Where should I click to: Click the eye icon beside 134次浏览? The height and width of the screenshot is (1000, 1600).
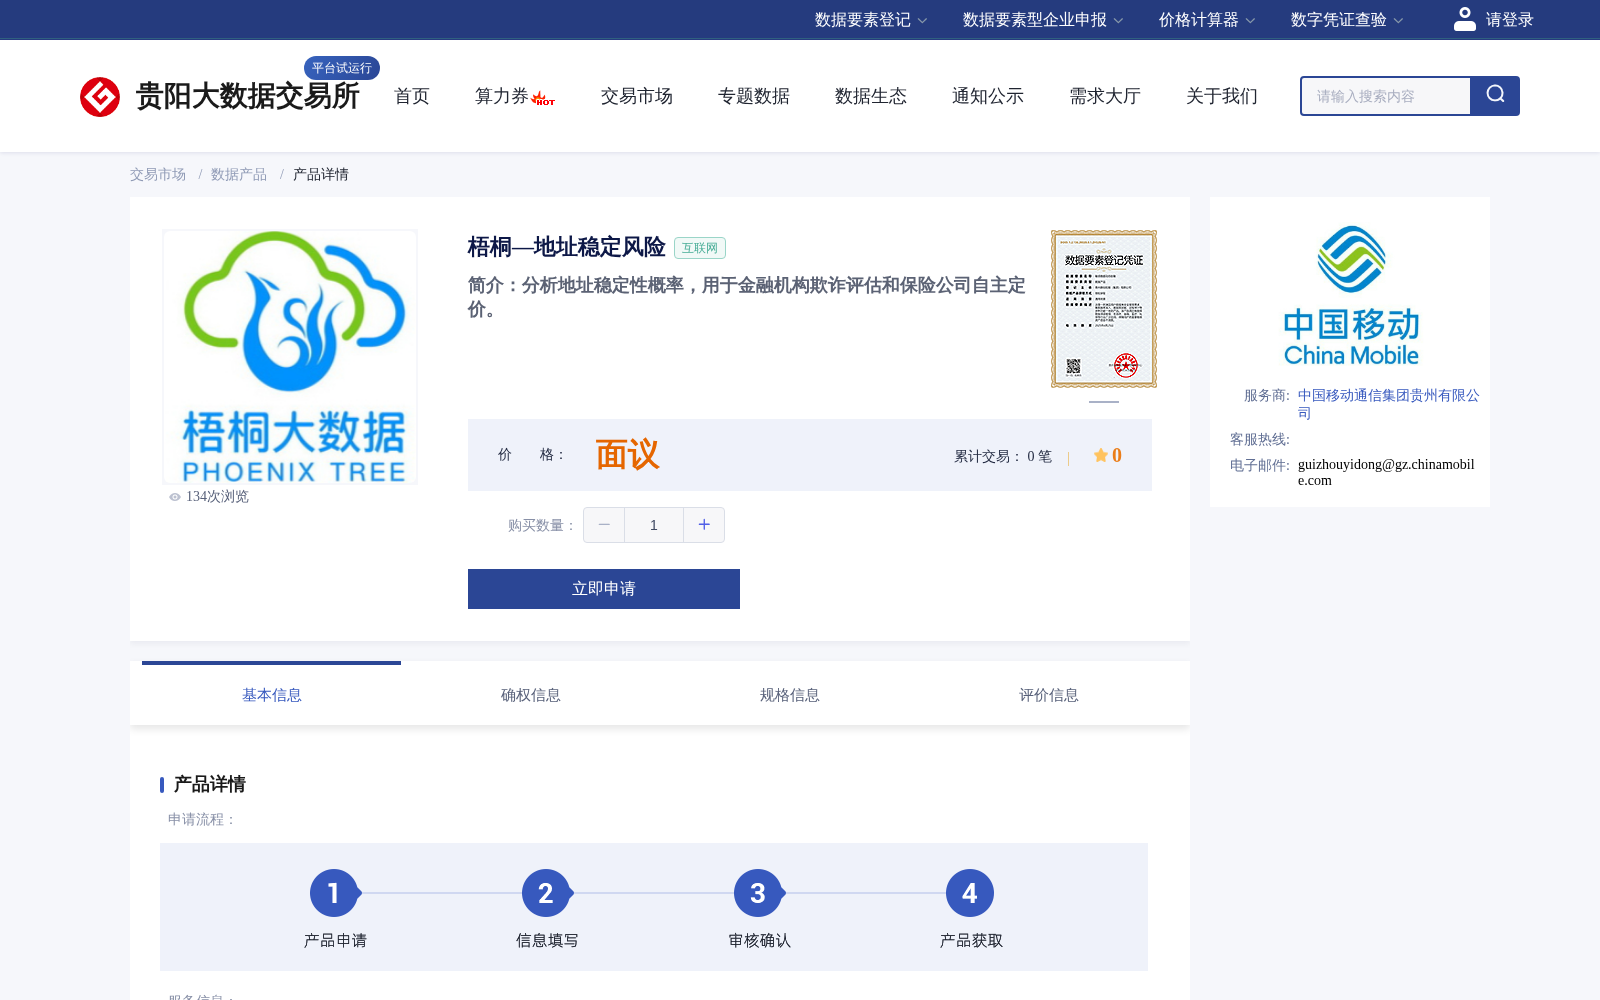point(175,497)
